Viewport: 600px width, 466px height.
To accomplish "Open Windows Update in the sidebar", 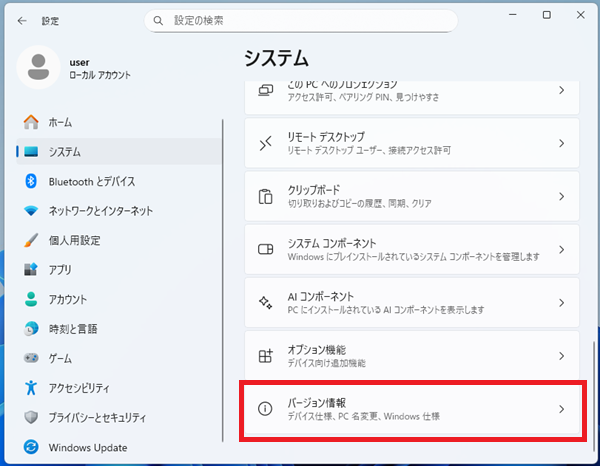I will (x=119, y=447).
